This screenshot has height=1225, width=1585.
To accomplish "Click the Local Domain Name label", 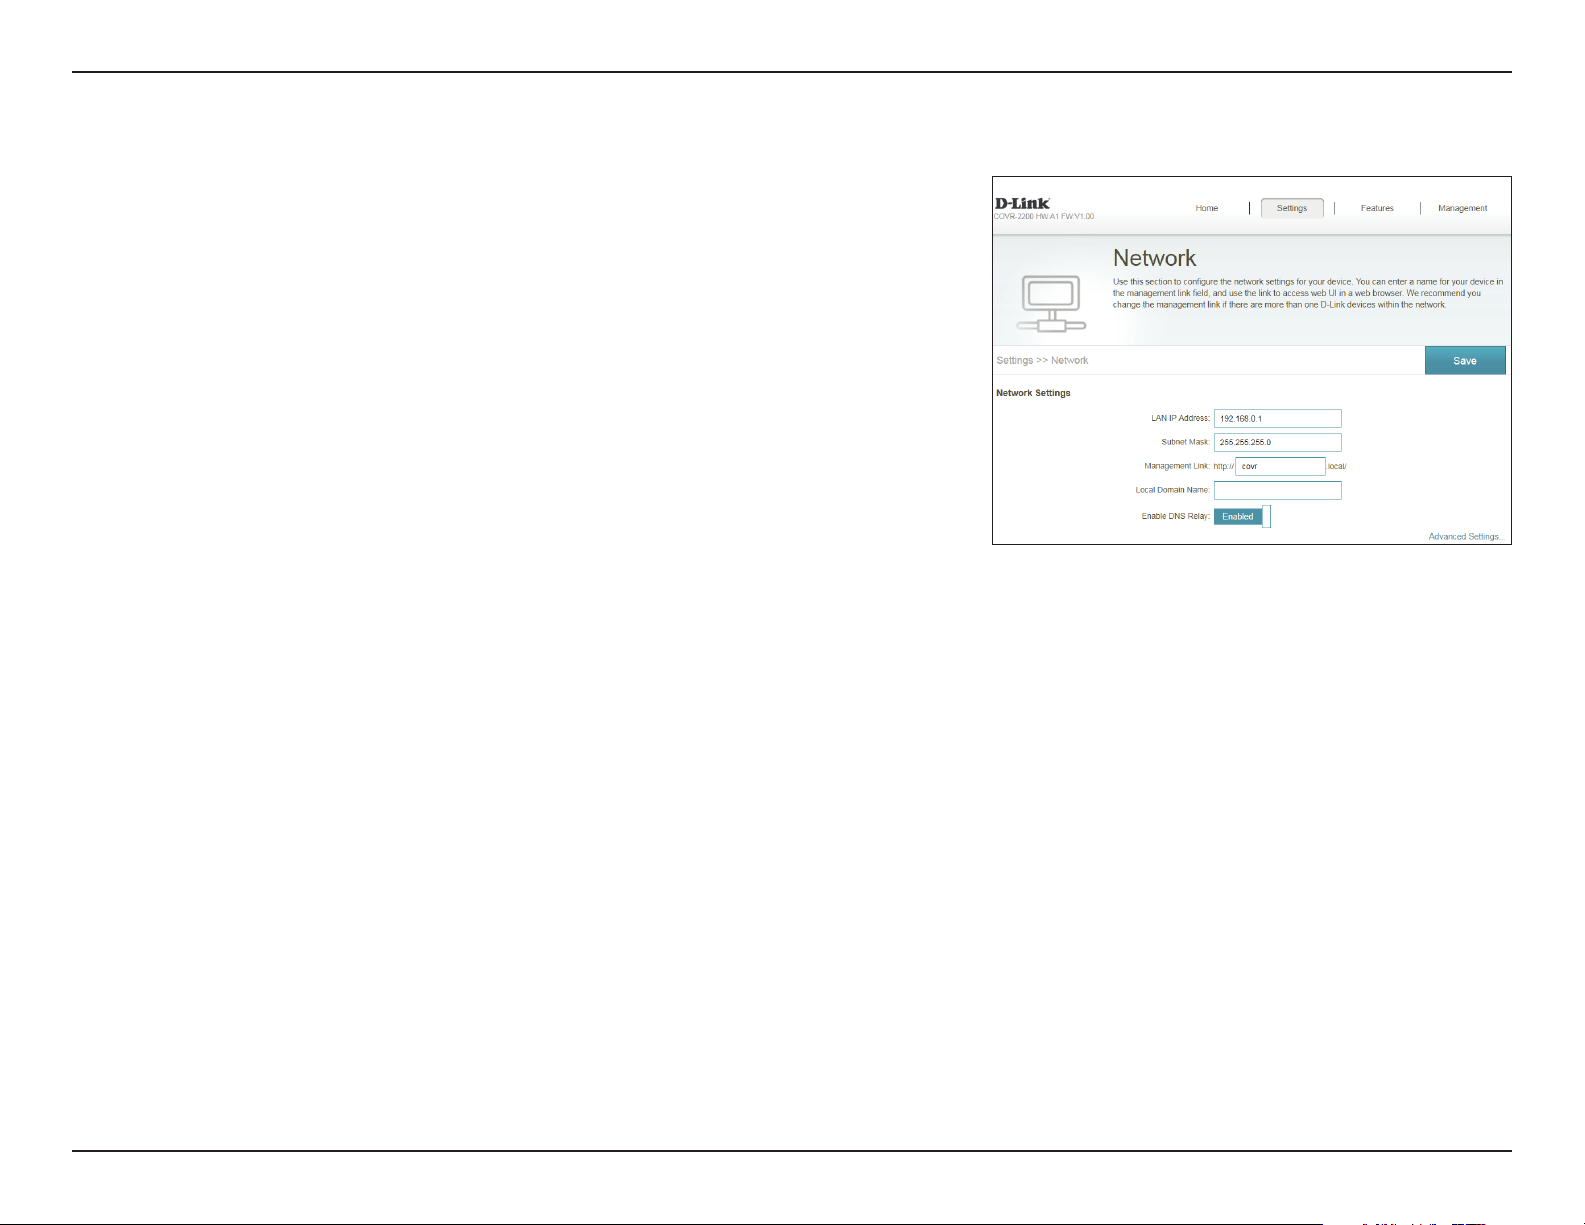I will tap(1172, 490).
